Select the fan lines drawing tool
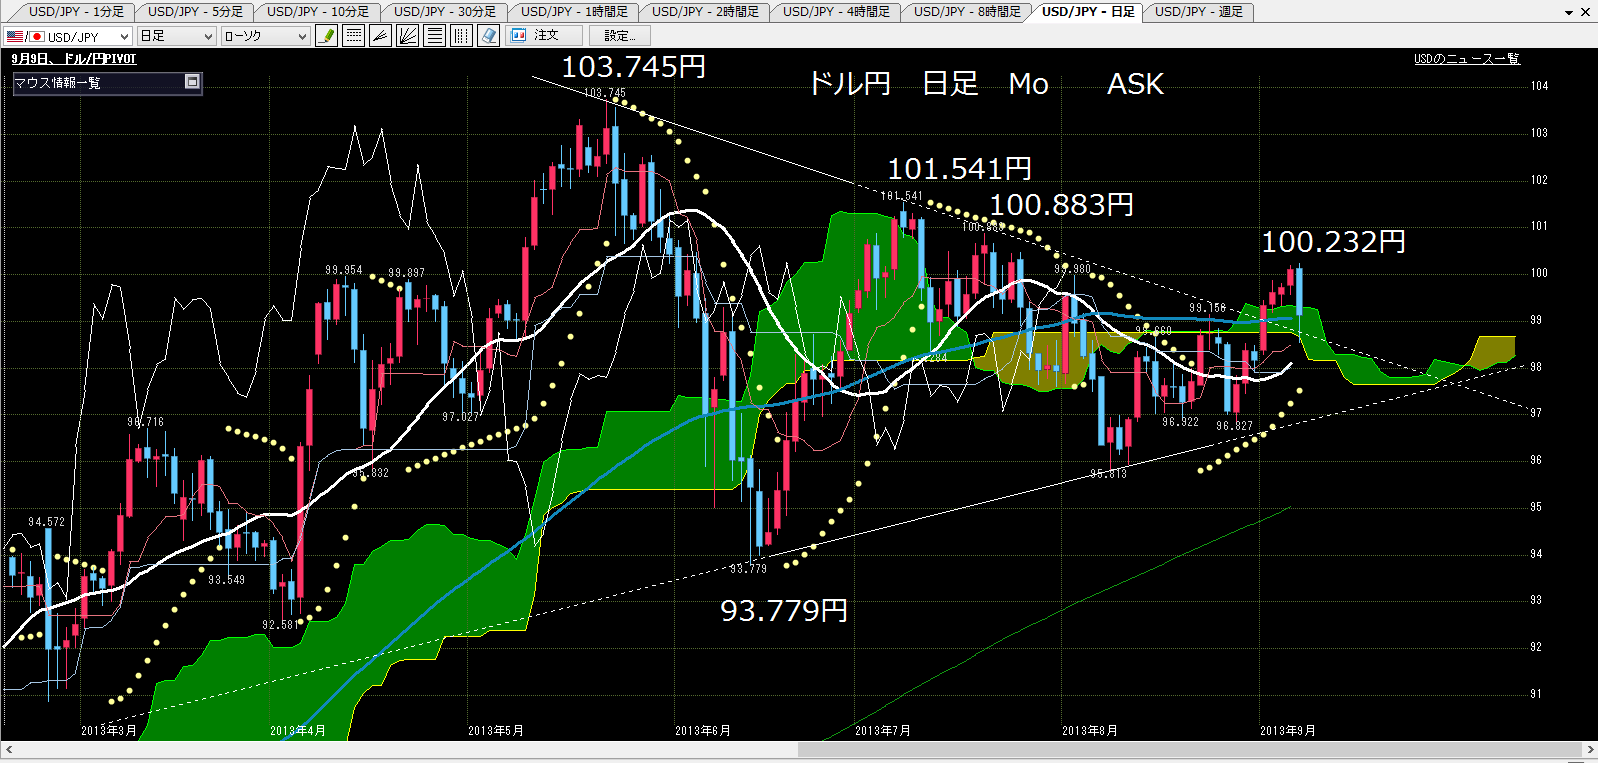The height and width of the screenshot is (763, 1598). point(407,36)
